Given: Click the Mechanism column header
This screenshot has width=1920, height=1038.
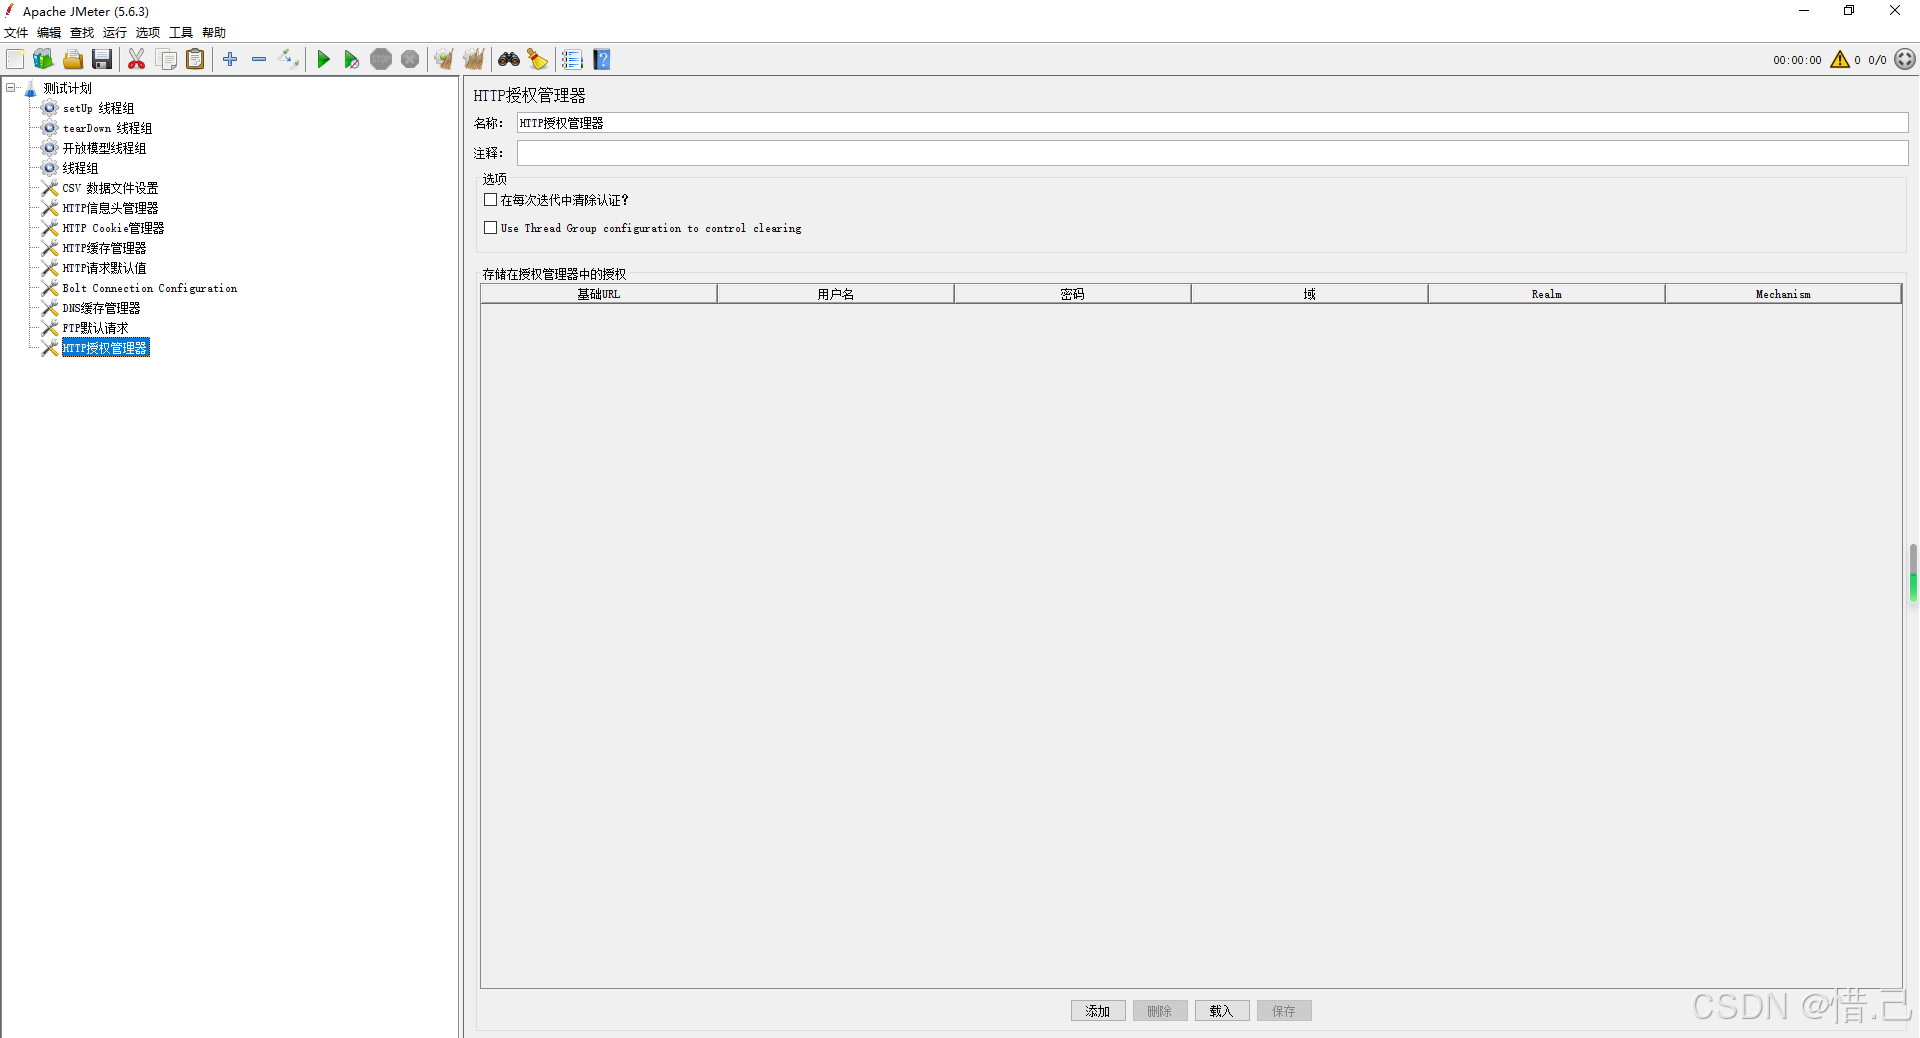Looking at the screenshot, I should pyautogui.click(x=1783, y=294).
